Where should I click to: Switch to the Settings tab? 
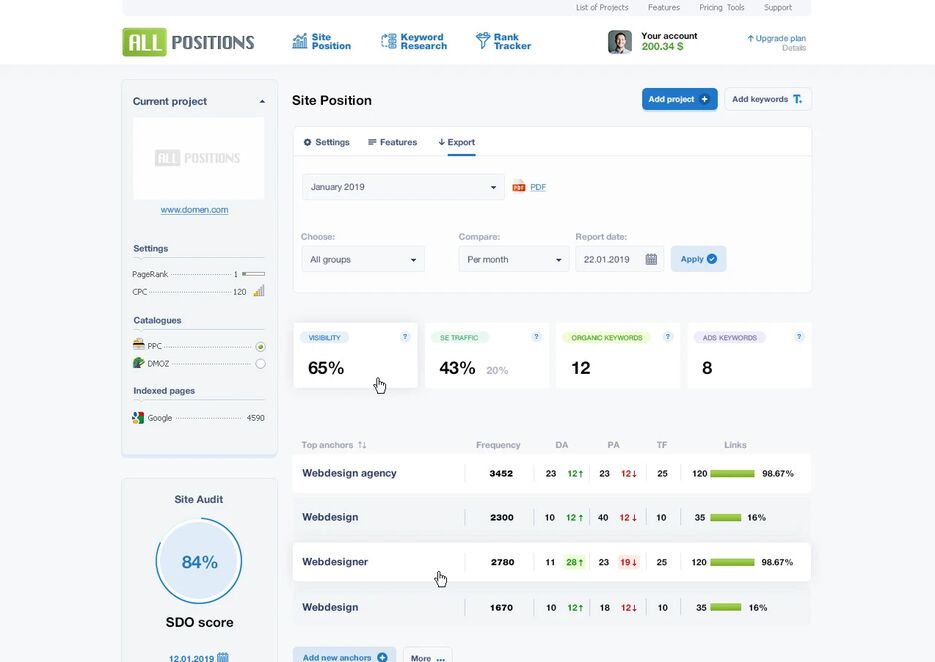click(x=326, y=142)
